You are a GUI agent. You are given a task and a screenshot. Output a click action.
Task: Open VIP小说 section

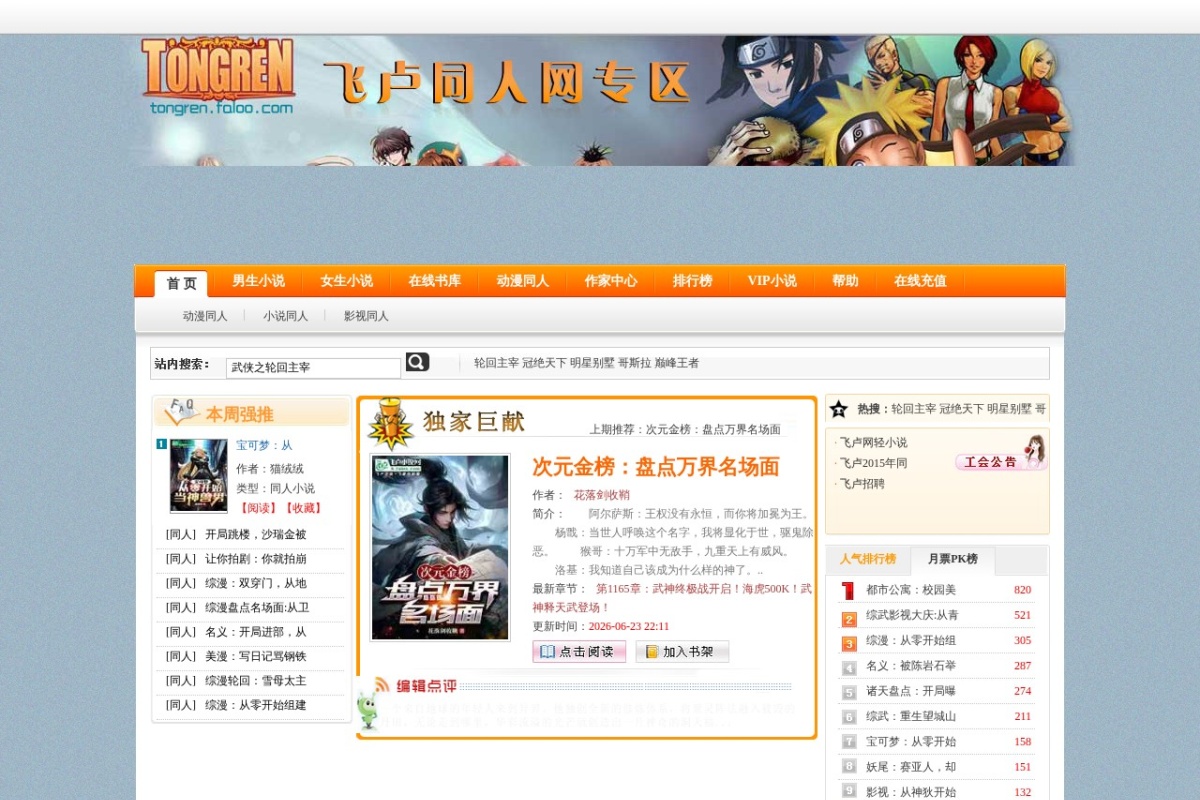[772, 281]
